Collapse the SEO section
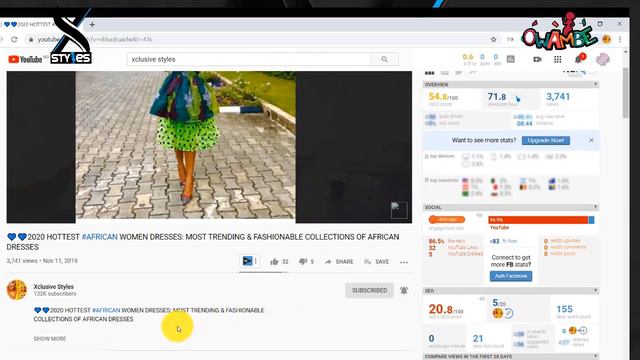The image size is (640, 360). (596, 291)
